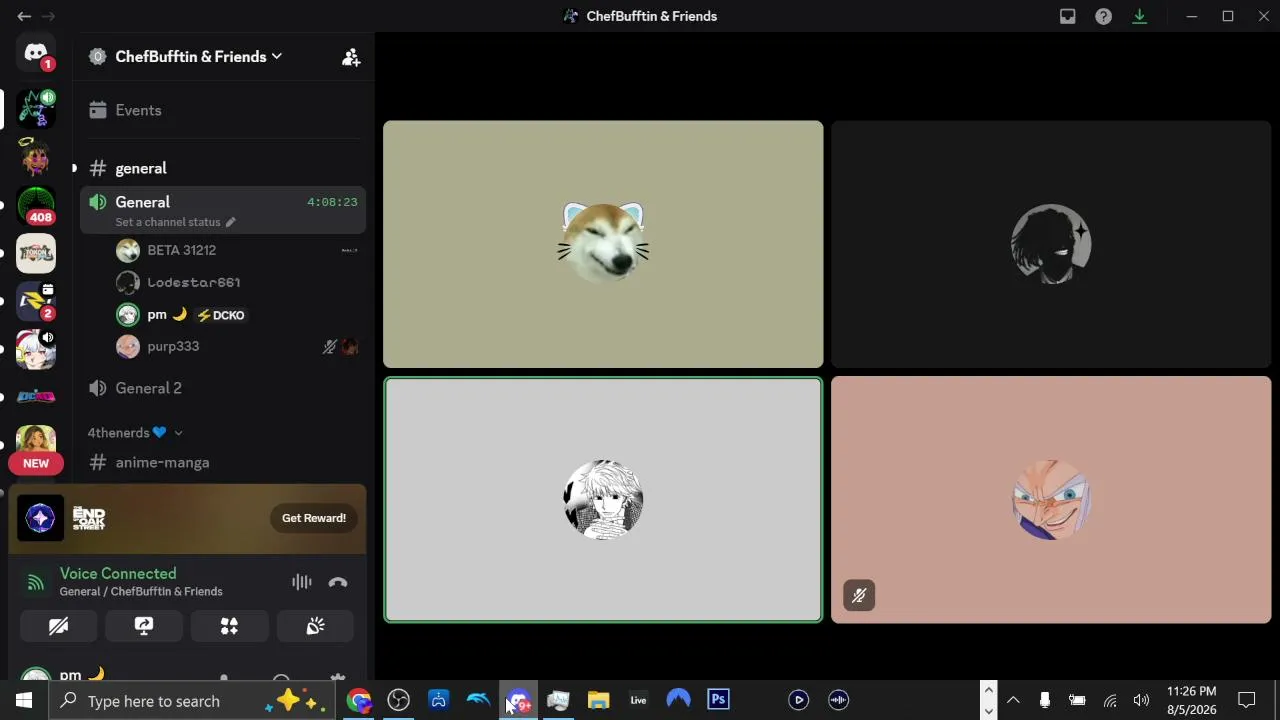The width and height of the screenshot is (1280, 720).
Task: Open the Live app from the taskbar
Action: pyautogui.click(x=638, y=700)
